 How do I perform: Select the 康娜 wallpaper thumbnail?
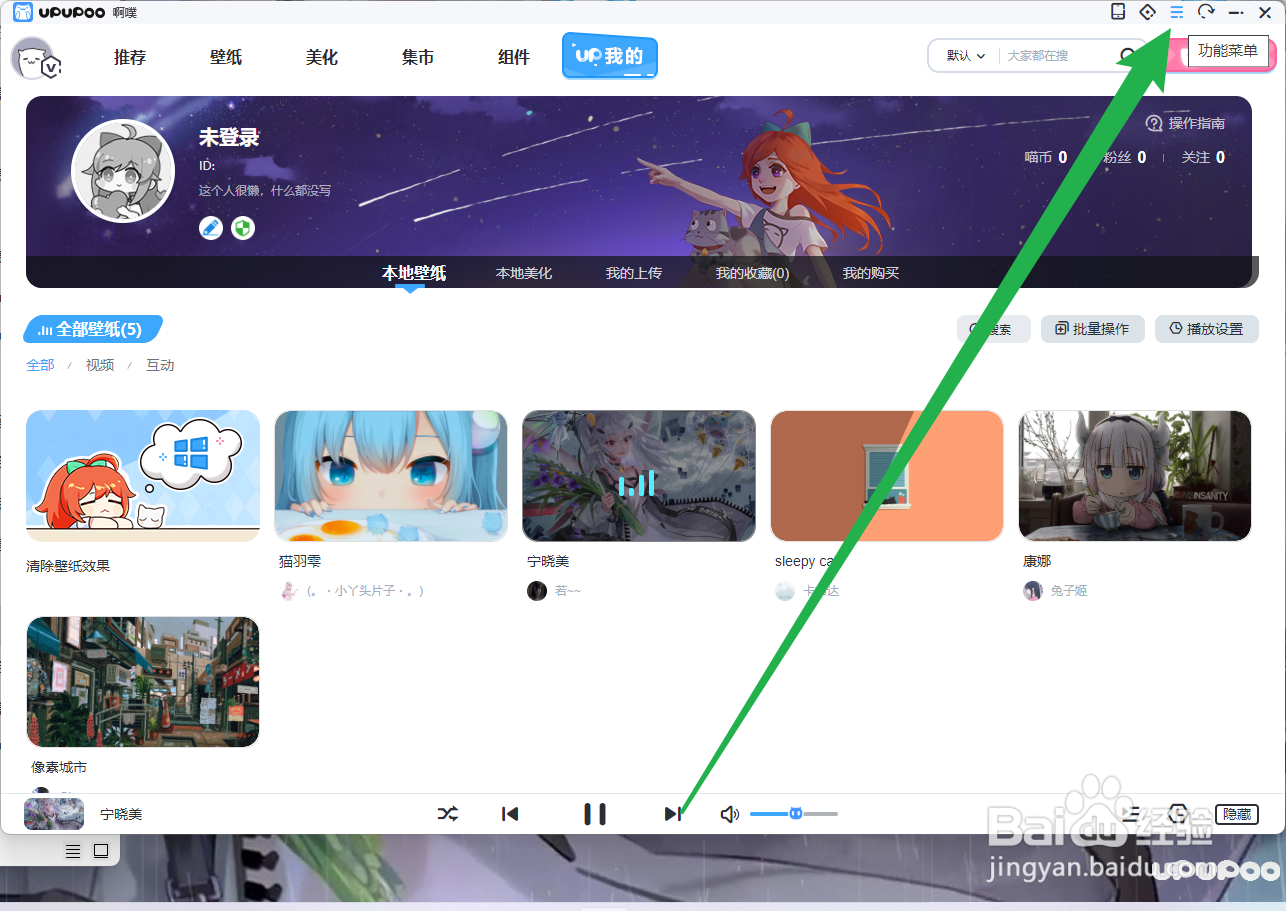1135,476
